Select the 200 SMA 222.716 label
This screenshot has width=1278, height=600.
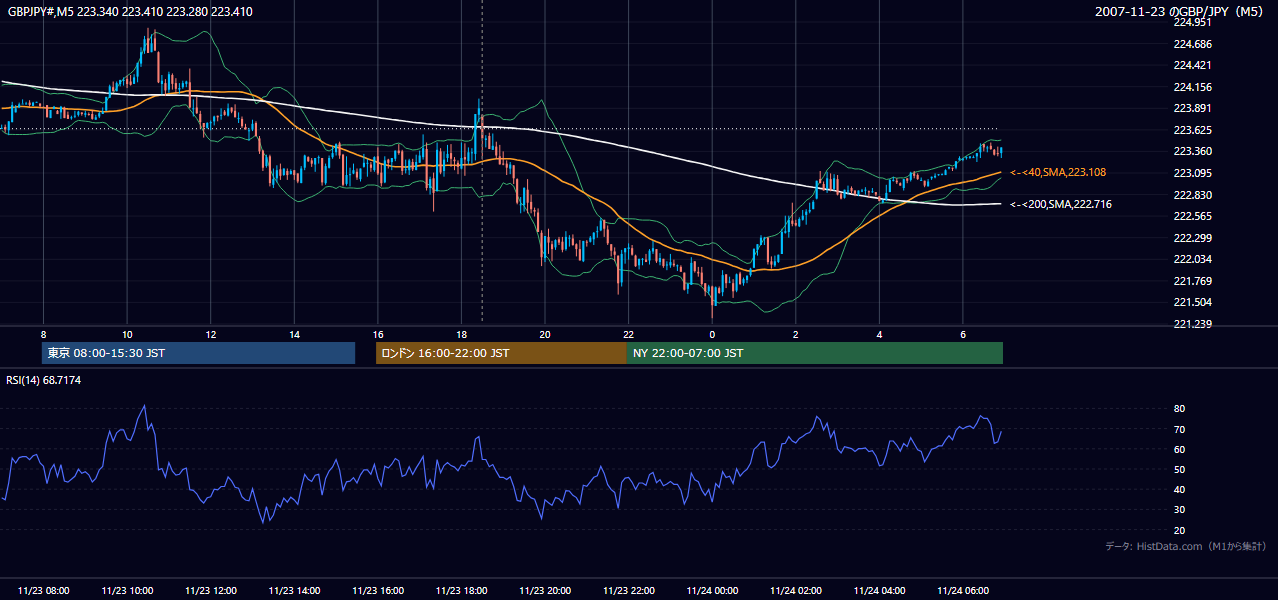tap(1062, 204)
